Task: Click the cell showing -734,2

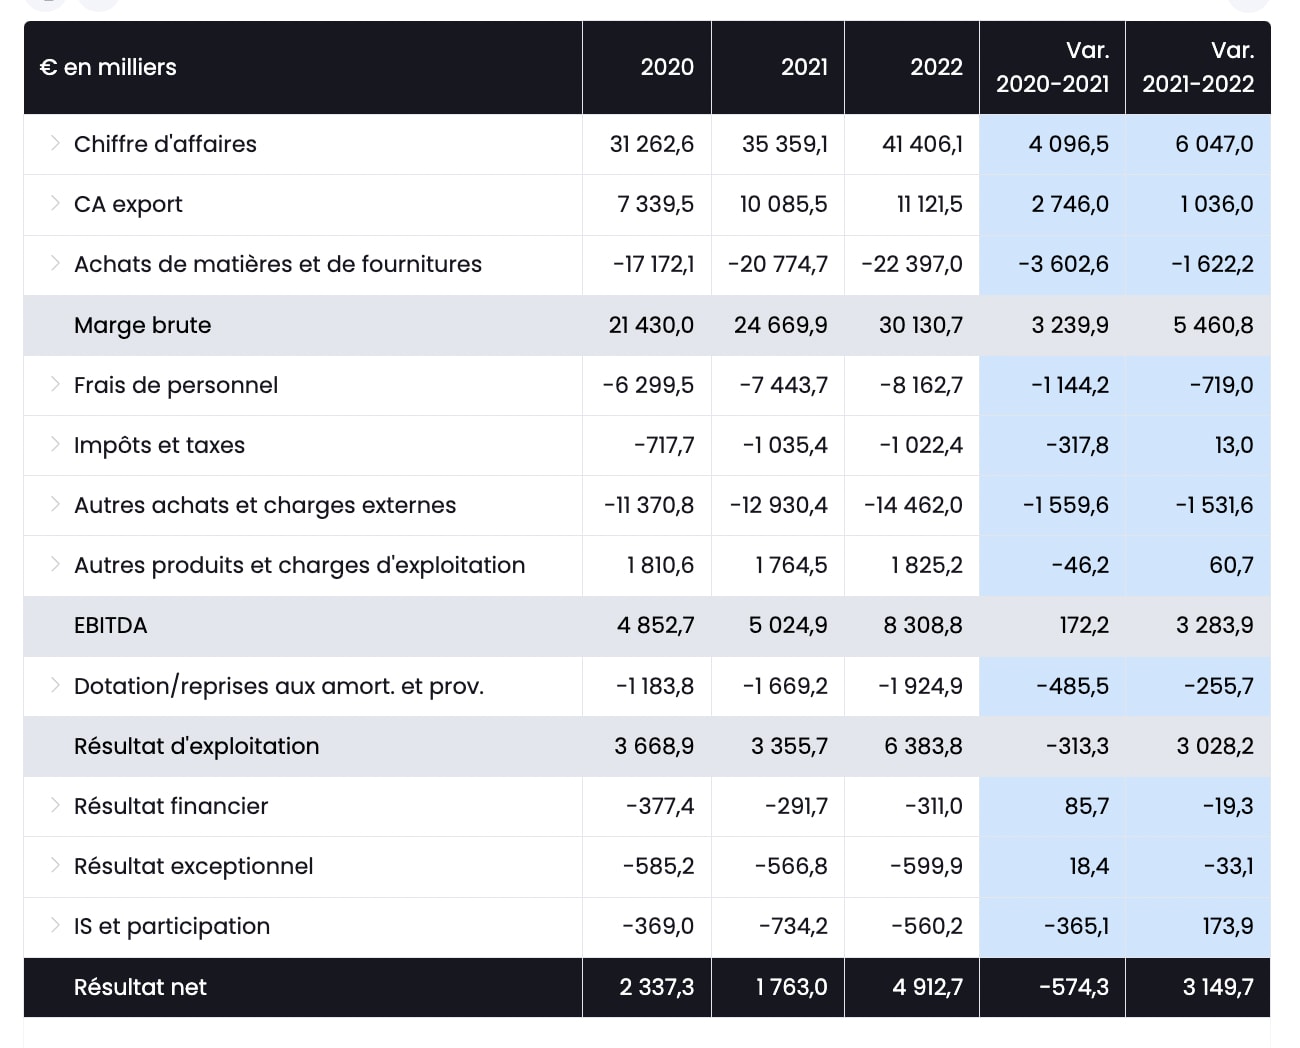Action: click(x=793, y=926)
